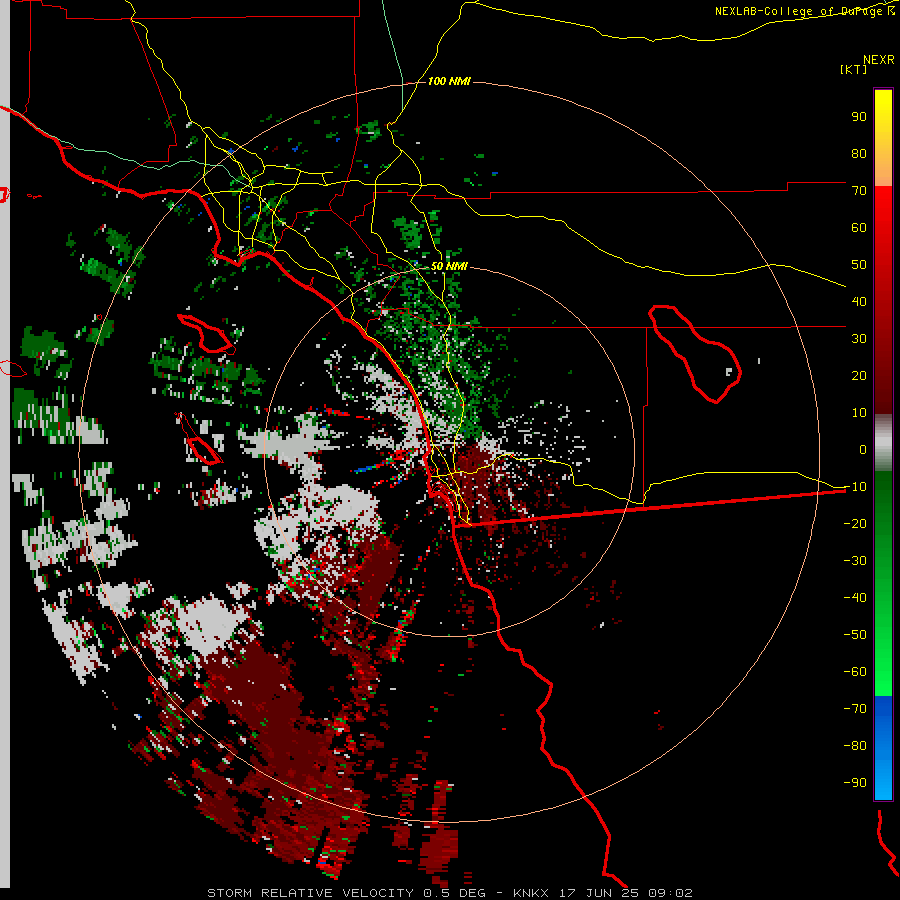Viewport: 900px width, 900px height.
Task: Click the 60 value on the velocity scale
Action: pyautogui.click(x=859, y=228)
